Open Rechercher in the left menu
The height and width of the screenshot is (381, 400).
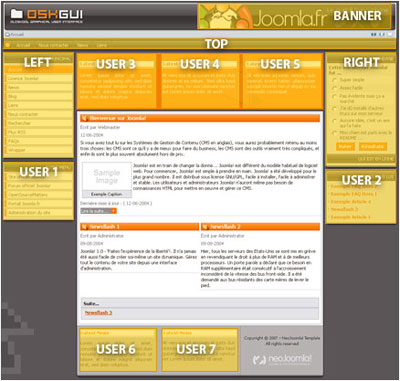(39, 123)
